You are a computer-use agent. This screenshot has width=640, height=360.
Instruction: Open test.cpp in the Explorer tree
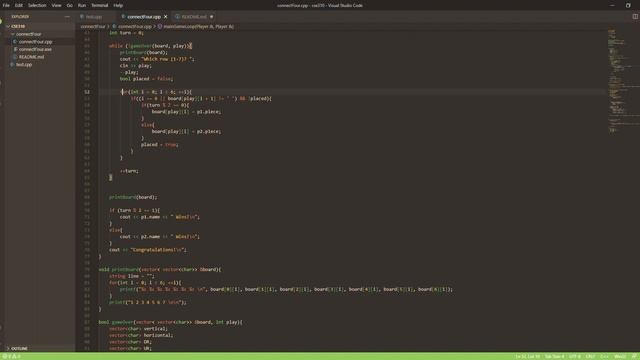pos(24,64)
